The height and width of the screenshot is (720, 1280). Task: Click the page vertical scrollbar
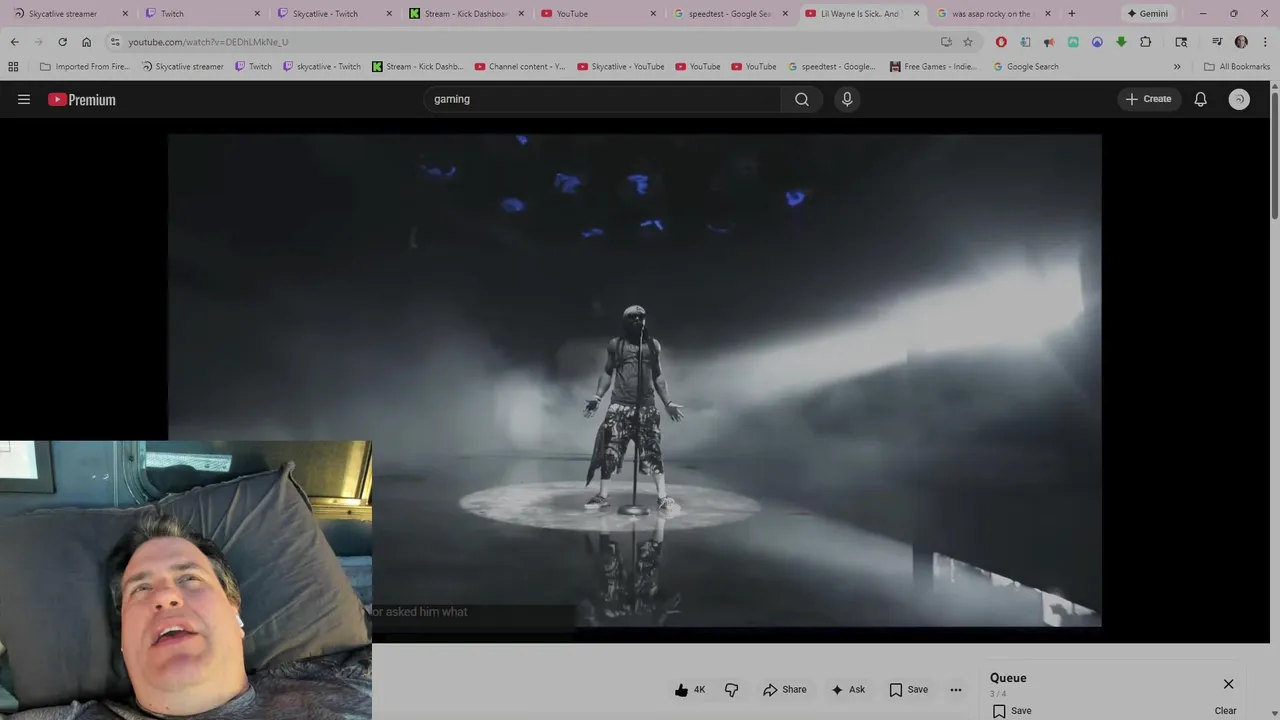[x=1274, y=155]
